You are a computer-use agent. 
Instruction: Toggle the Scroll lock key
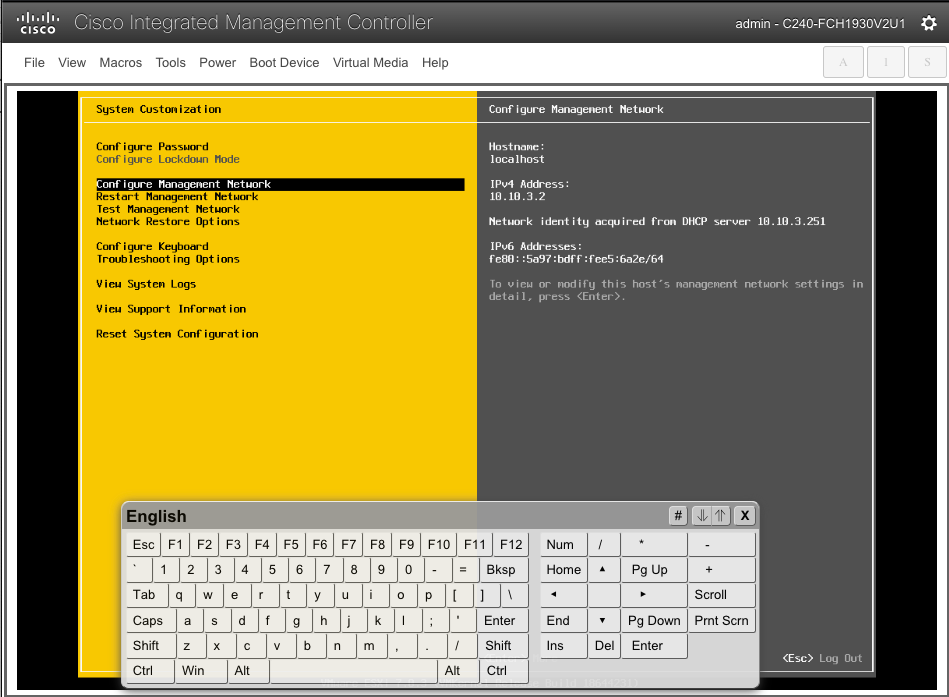[x=721, y=595]
